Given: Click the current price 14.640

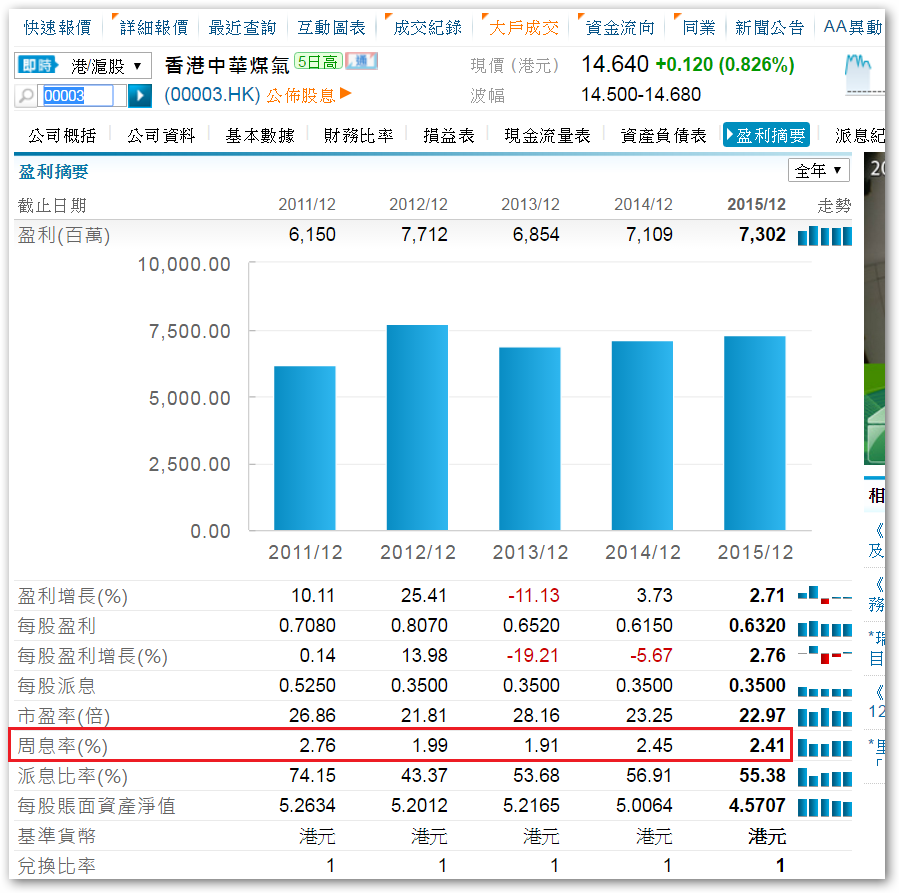Looking at the screenshot, I should [x=615, y=64].
